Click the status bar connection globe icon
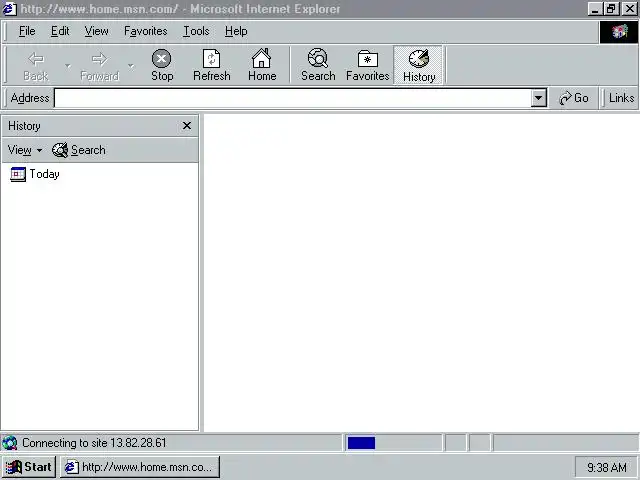Screen dimensions: 640x480 (9, 443)
